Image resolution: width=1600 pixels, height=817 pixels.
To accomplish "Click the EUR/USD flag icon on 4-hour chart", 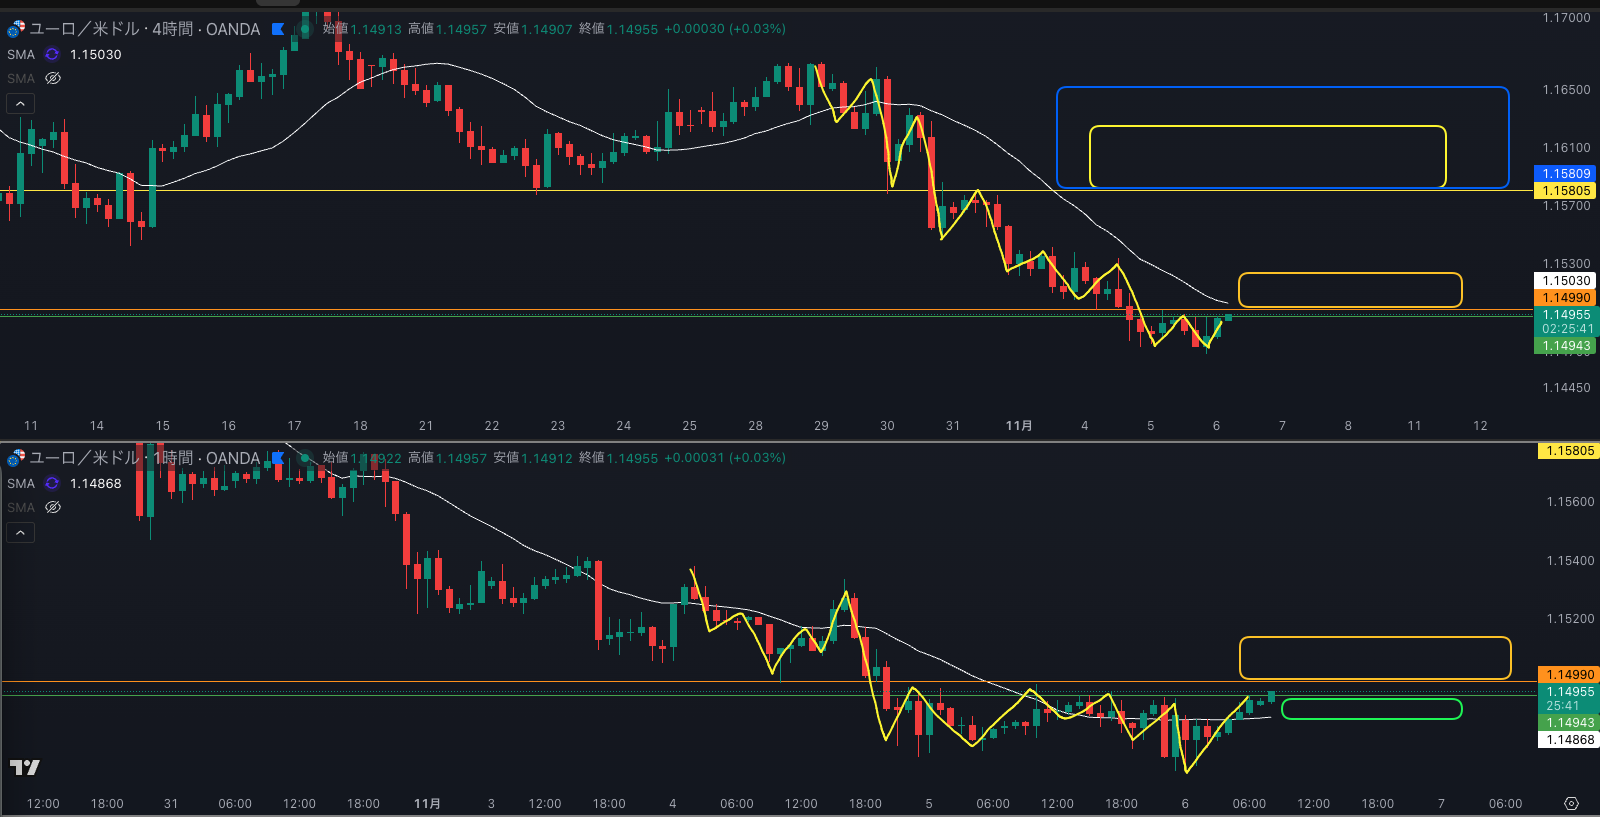I will pyautogui.click(x=16, y=29).
